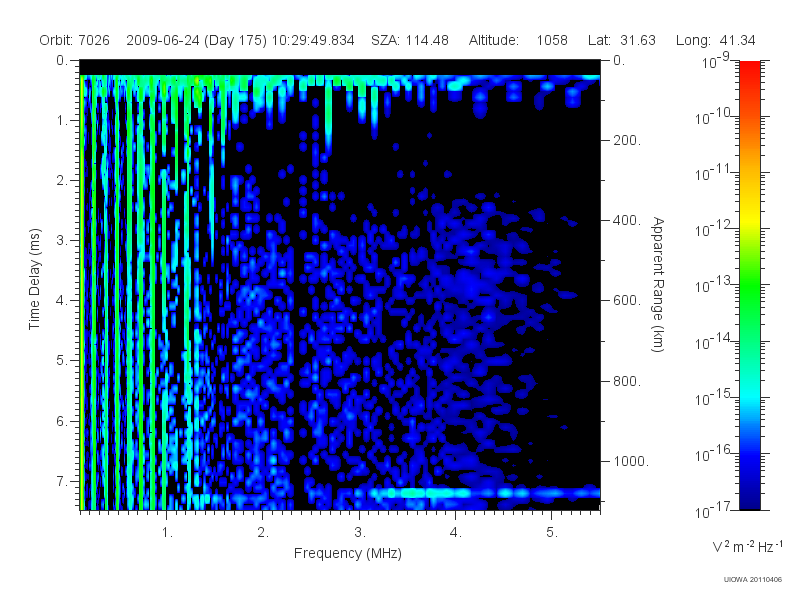
Task: Click the 4. tick on time delay axis
Action: pyautogui.click(x=62, y=301)
